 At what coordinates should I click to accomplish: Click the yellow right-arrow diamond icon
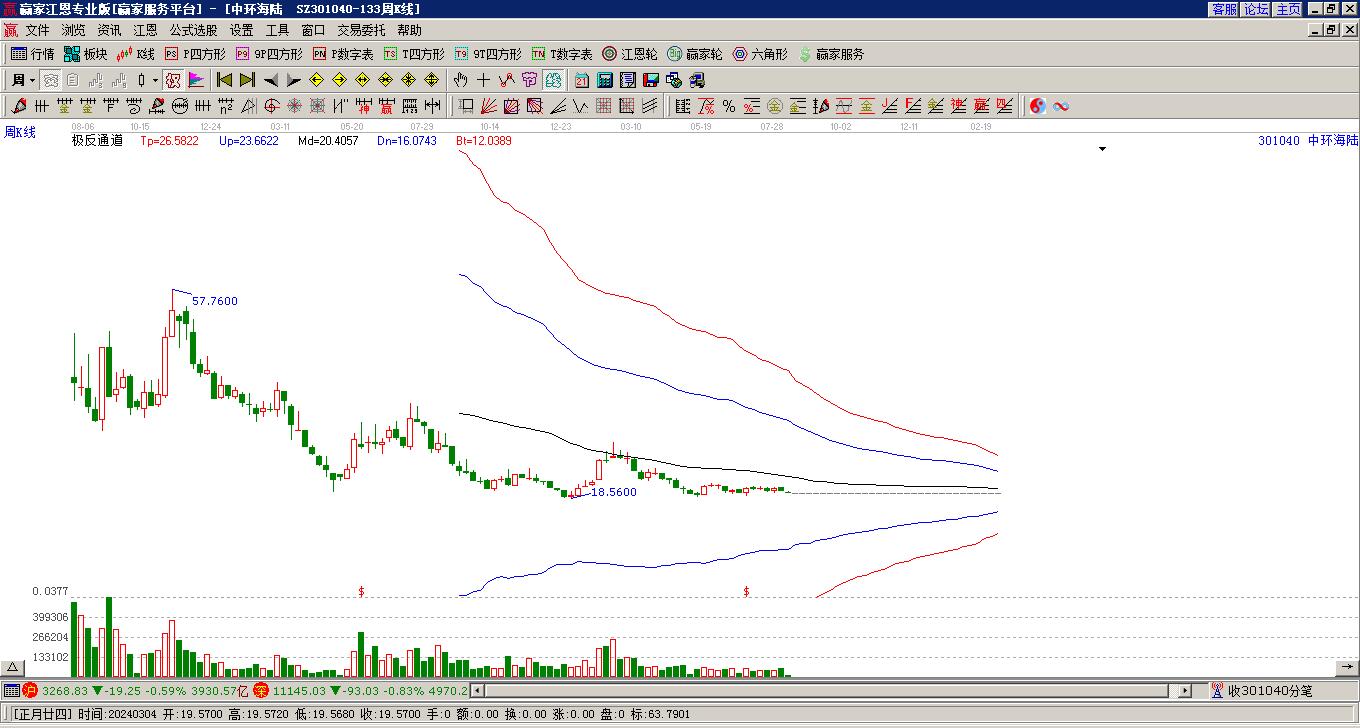click(340, 80)
